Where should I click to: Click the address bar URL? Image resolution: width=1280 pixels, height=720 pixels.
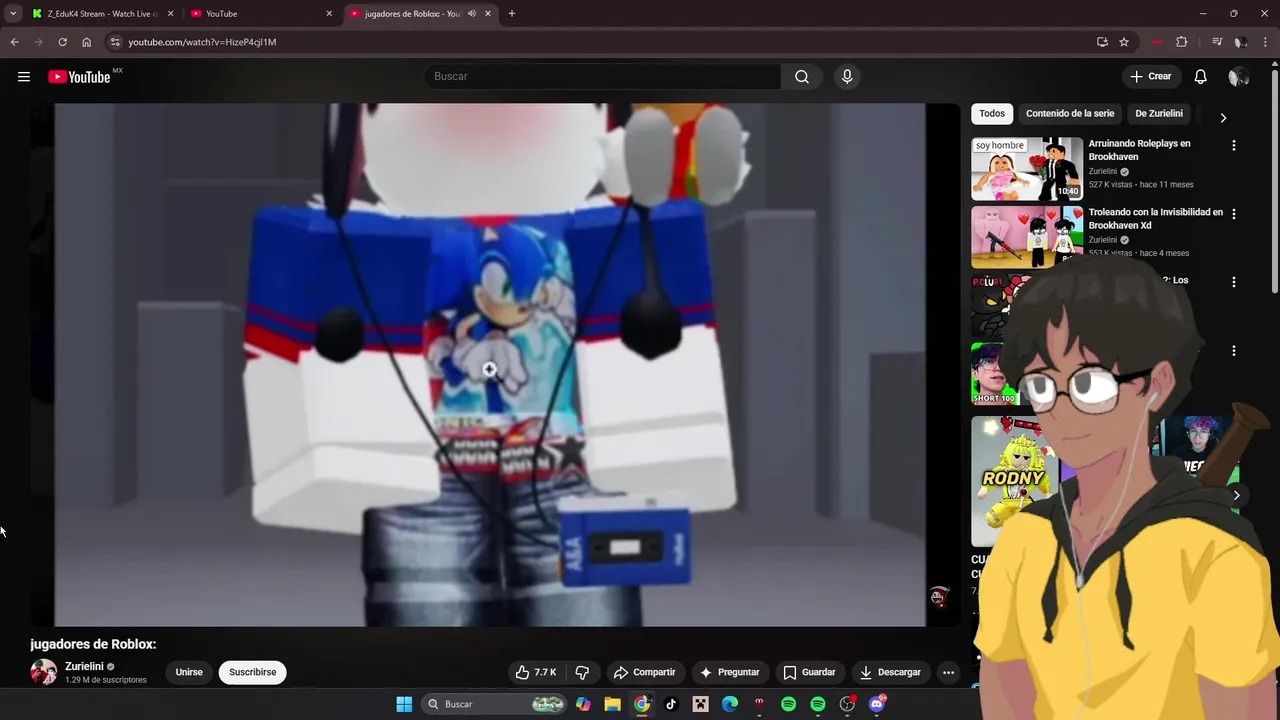[202, 42]
